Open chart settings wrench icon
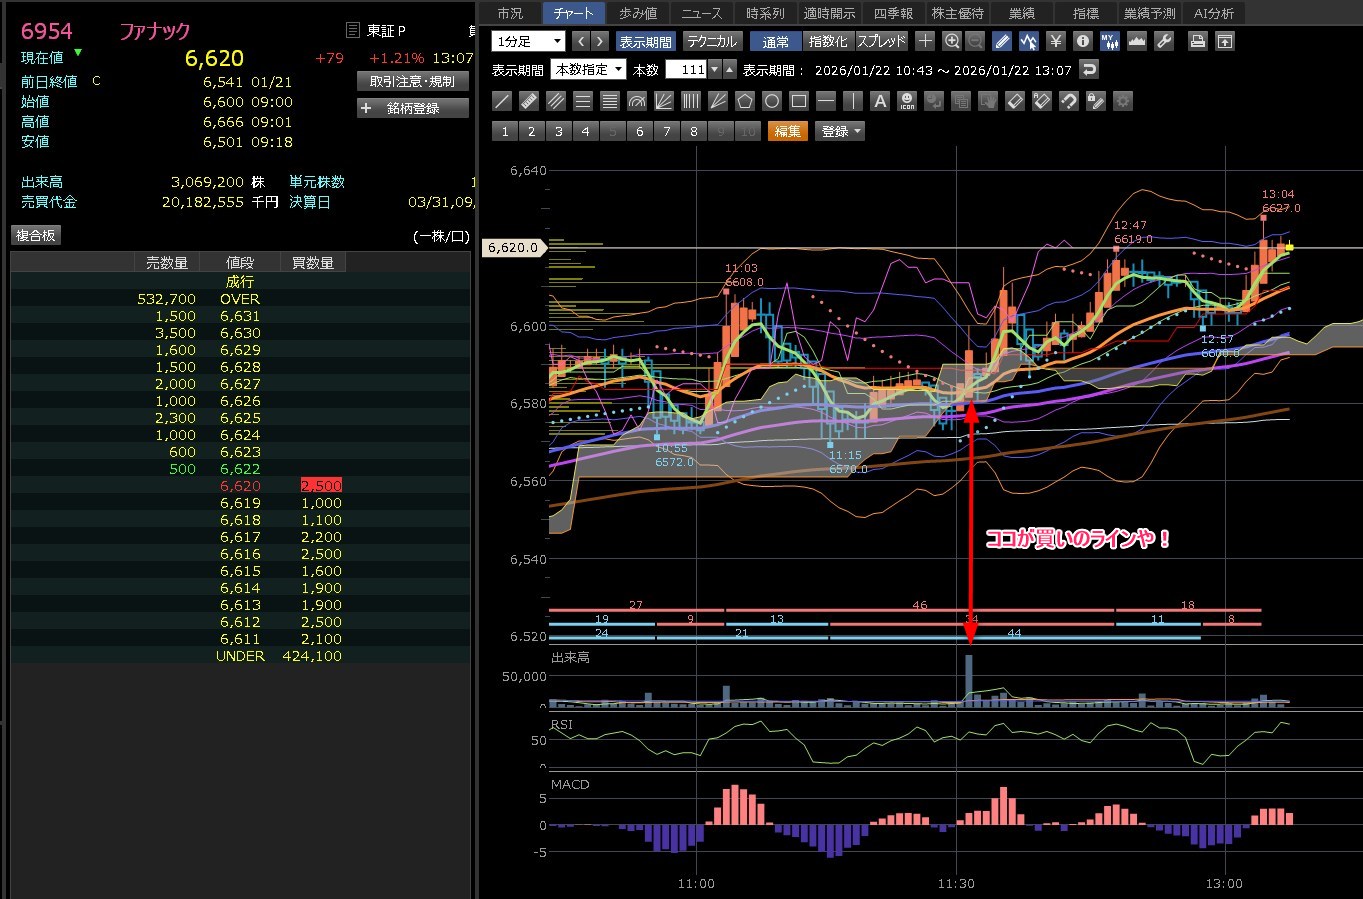 pos(1164,41)
